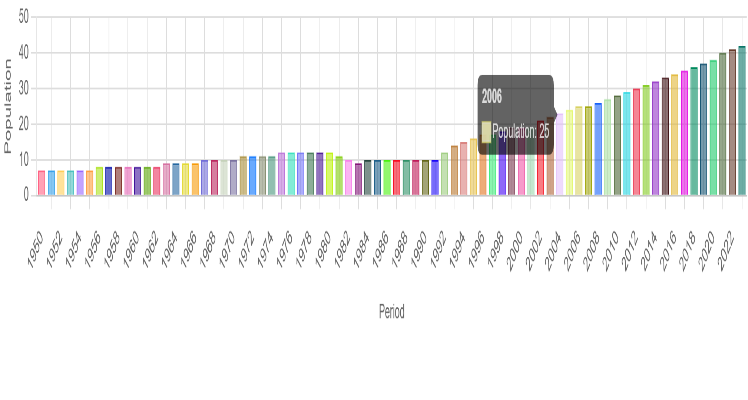Screen dimensions: 748x400
Task: Click the lime-yellow bar for 1980
Action: tap(330, 174)
